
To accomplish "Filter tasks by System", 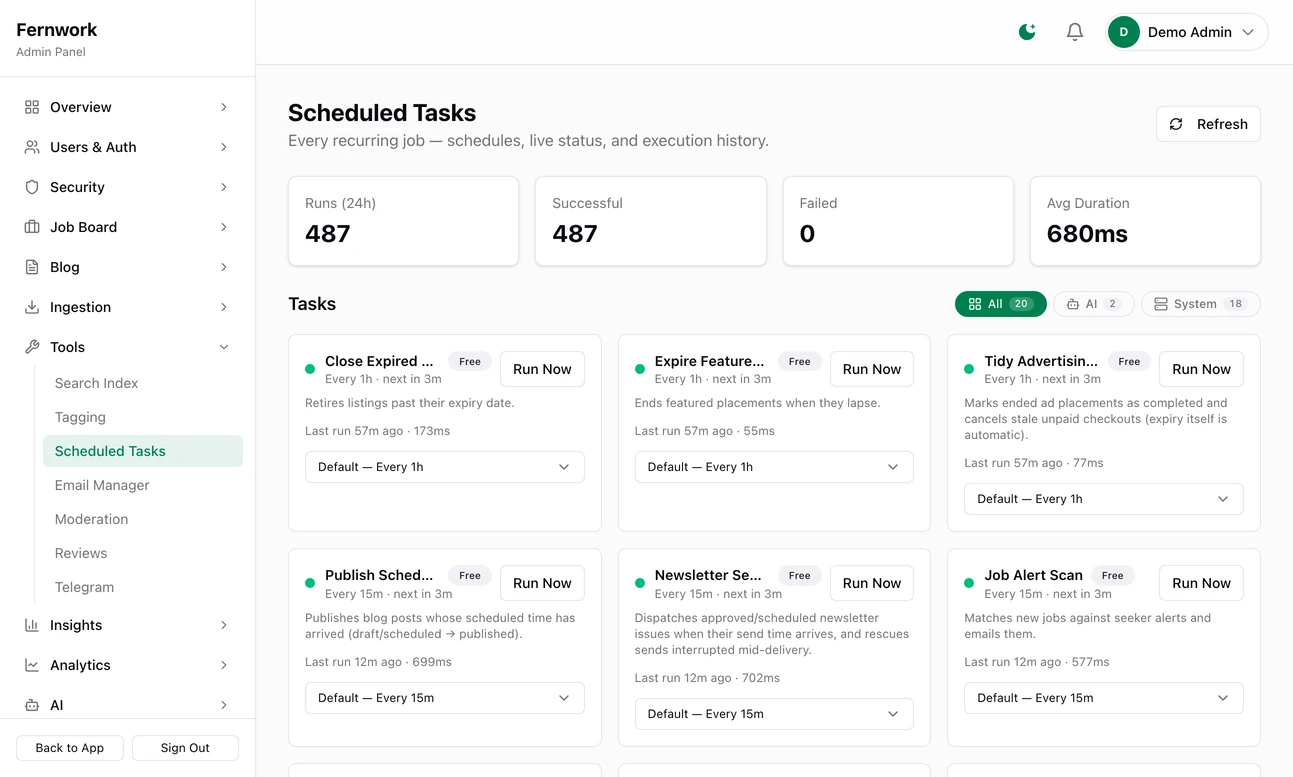I will (1201, 304).
